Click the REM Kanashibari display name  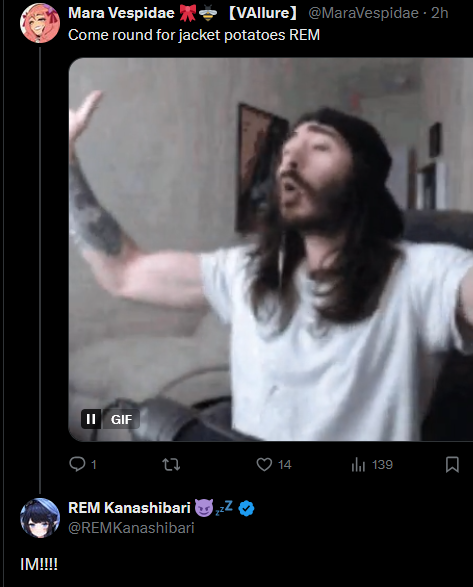(129, 508)
